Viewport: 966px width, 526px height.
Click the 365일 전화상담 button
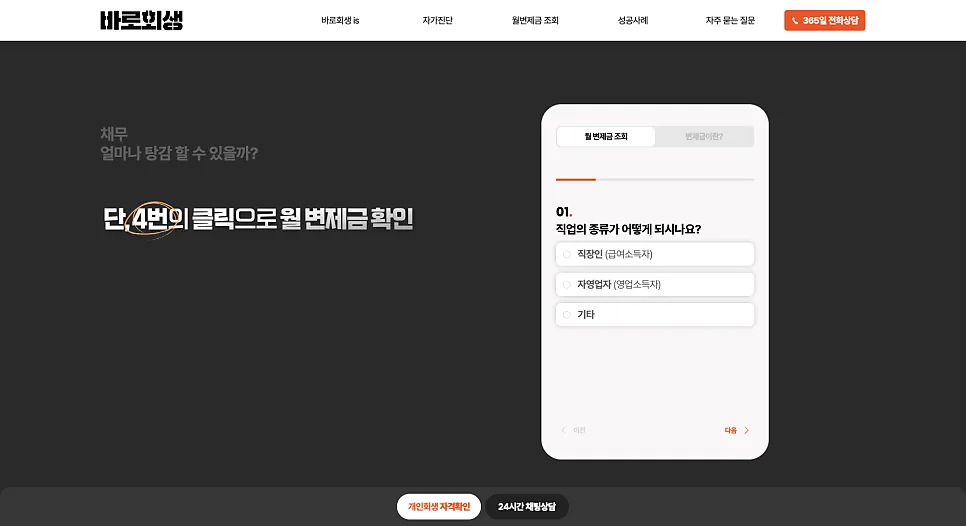tap(824, 20)
